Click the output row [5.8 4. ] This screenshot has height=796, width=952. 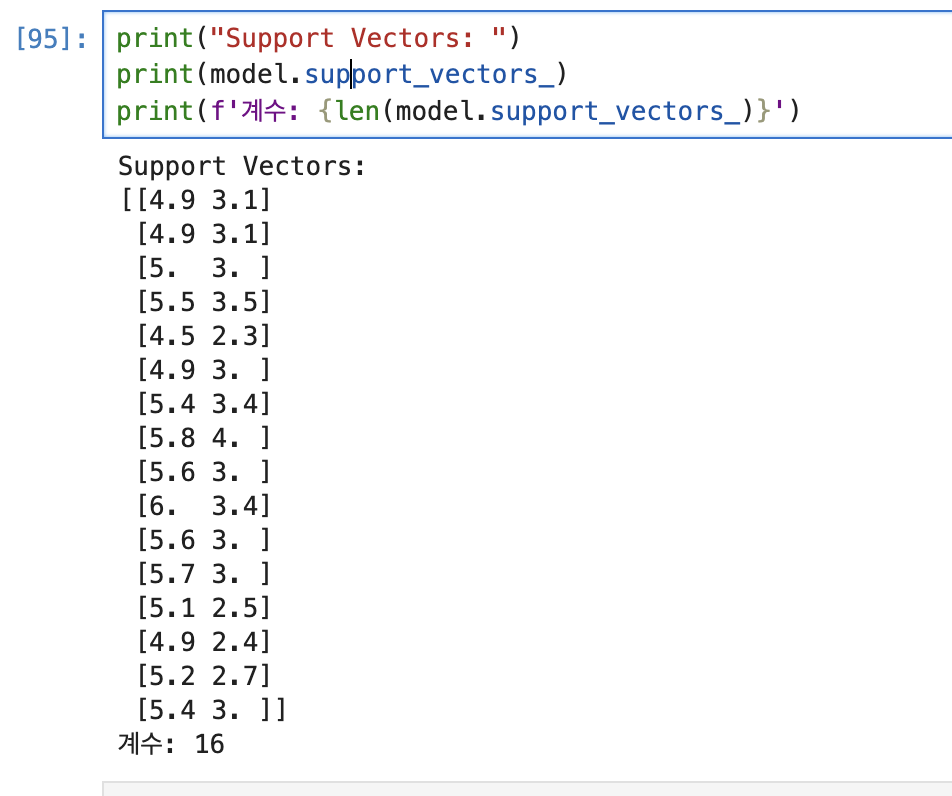coord(203,438)
